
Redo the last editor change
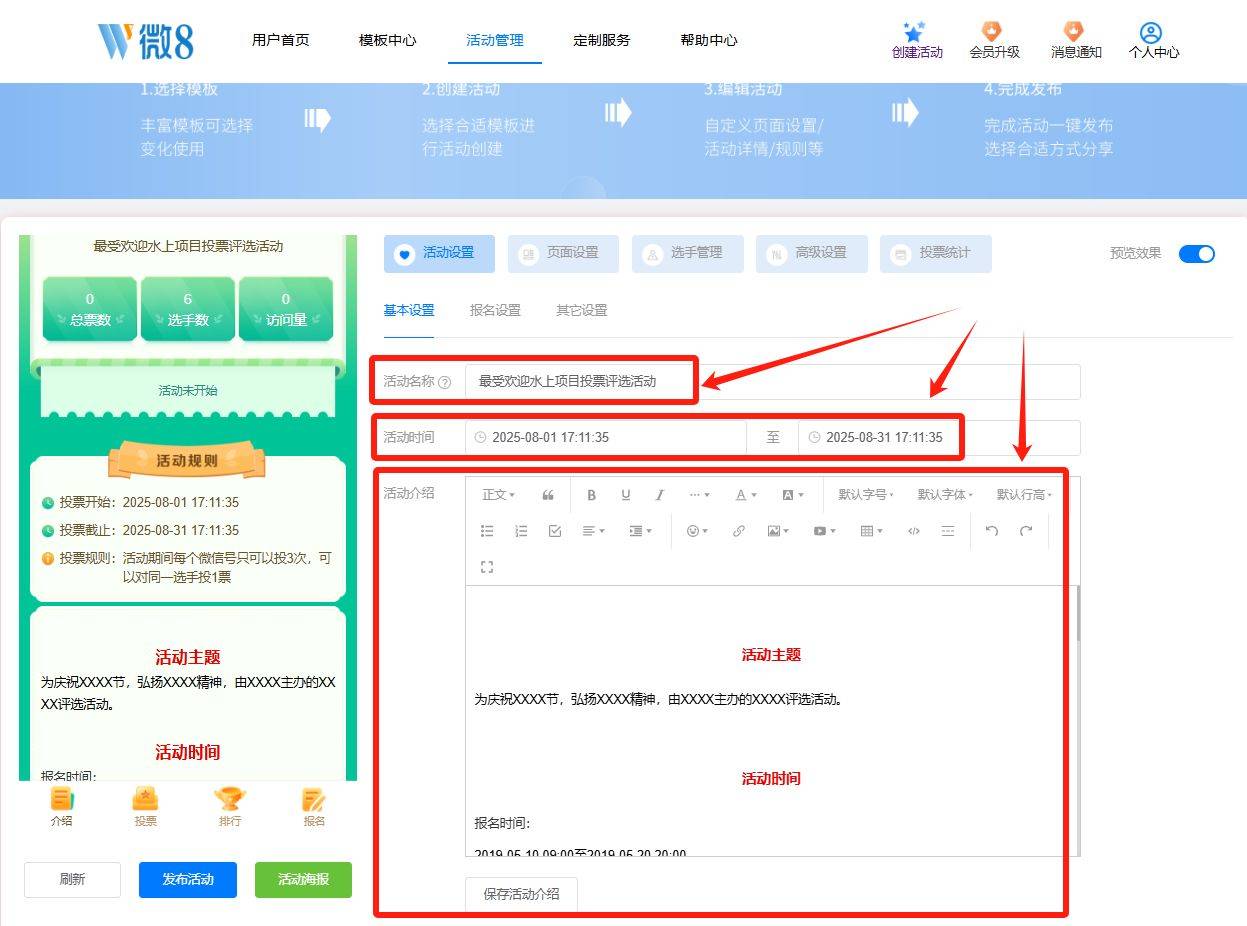pyautogui.click(x=1026, y=531)
